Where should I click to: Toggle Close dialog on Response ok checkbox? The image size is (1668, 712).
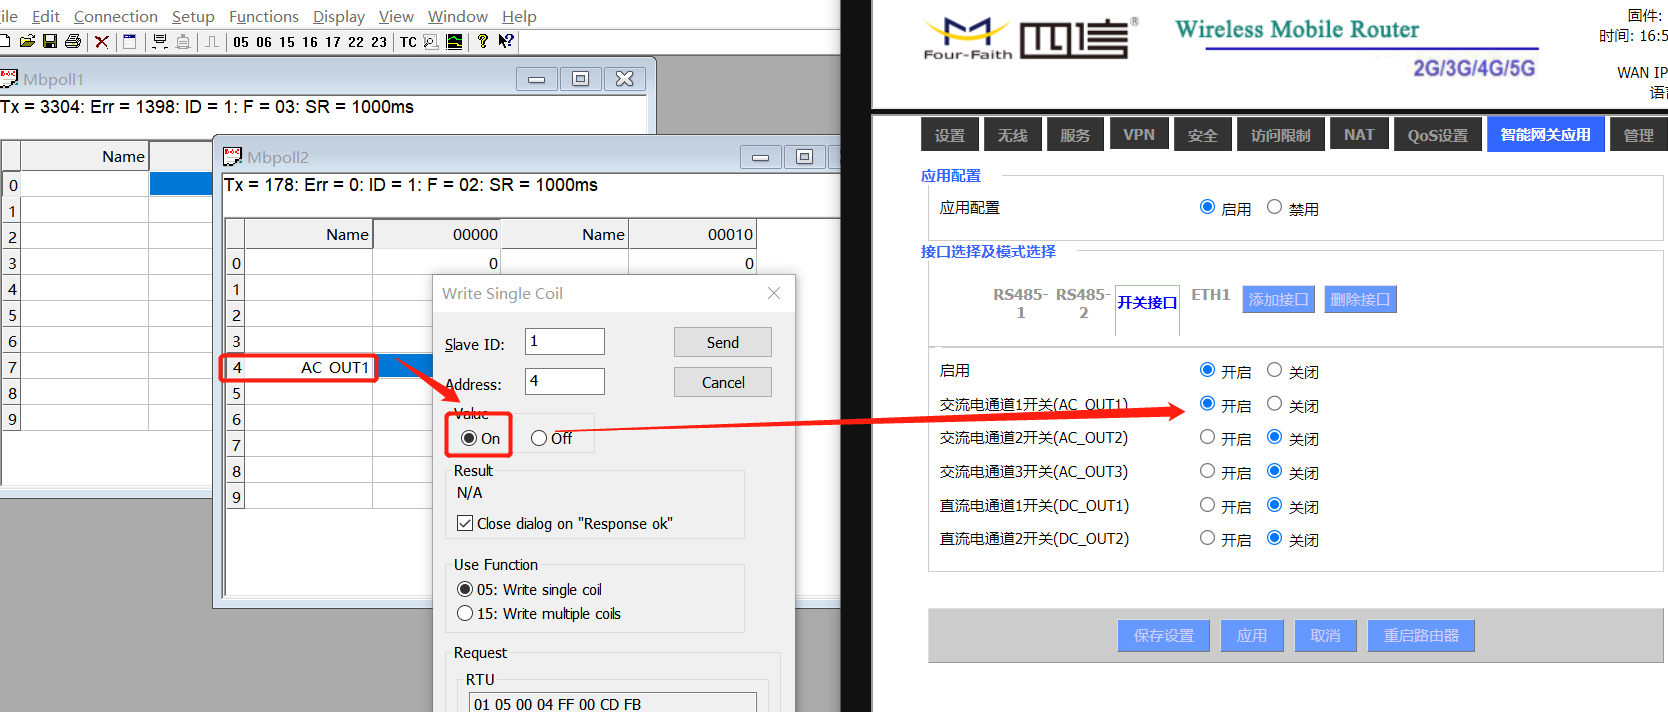tap(465, 523)
